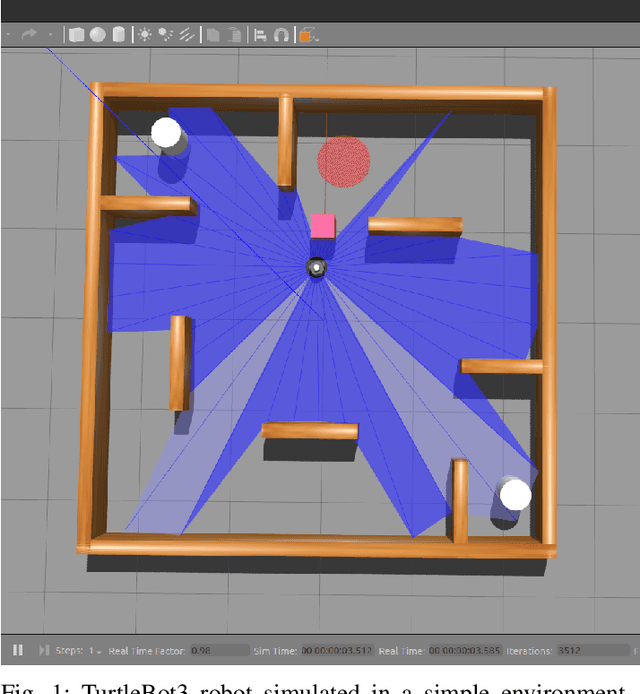The width and height of the screenshot is (640, 694).
Task: Click the copy icon in toolbar
Action: pos(213,35)
